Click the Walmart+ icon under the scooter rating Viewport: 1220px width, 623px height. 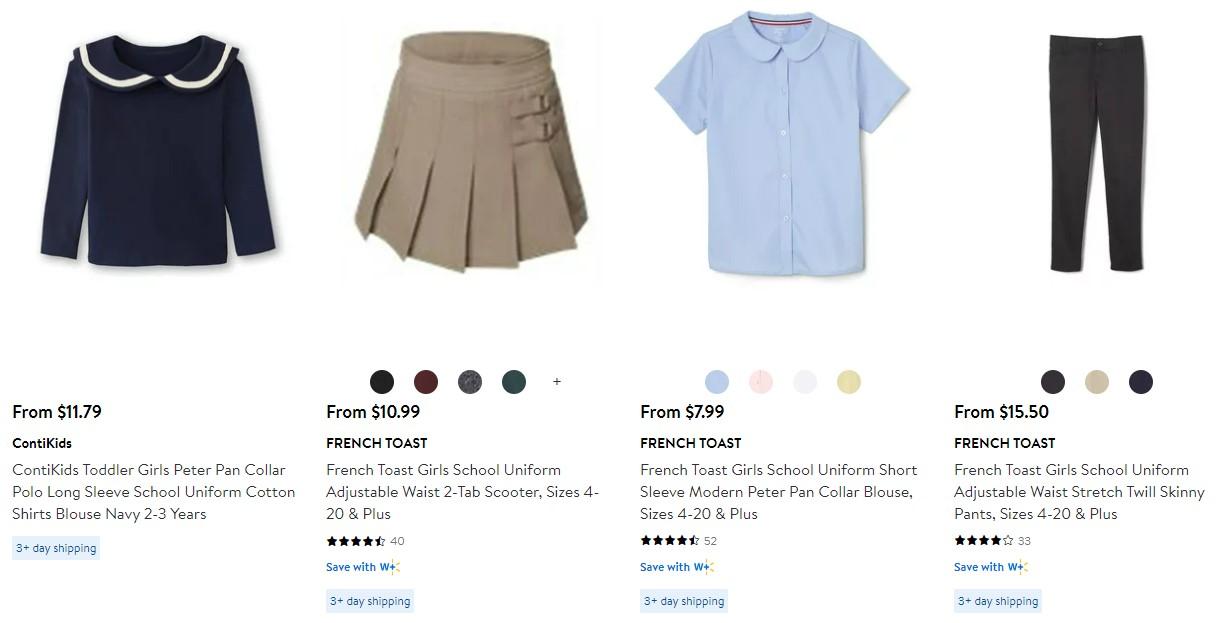389,567
